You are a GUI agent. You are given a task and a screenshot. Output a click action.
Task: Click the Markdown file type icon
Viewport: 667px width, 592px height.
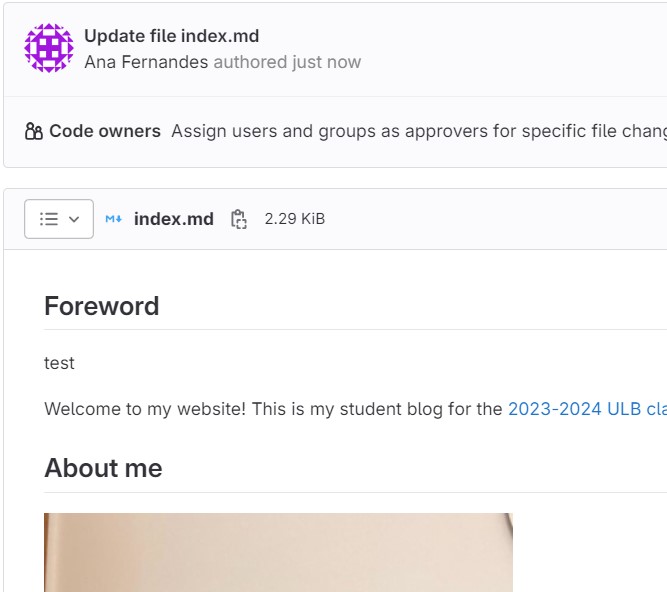(x=114, y=219)
